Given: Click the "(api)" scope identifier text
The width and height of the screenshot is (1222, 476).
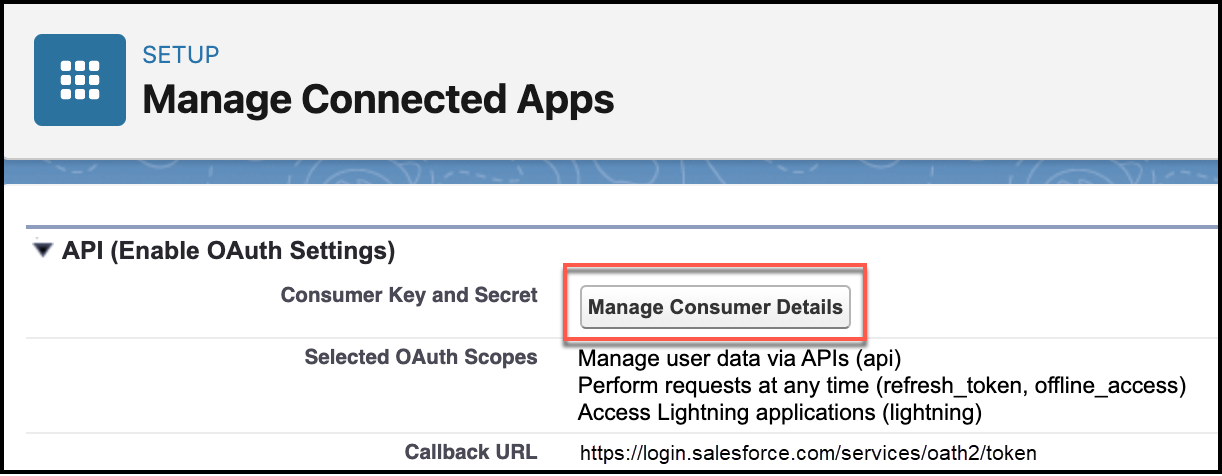Looking at the screenshot, I should pos(893,358).
